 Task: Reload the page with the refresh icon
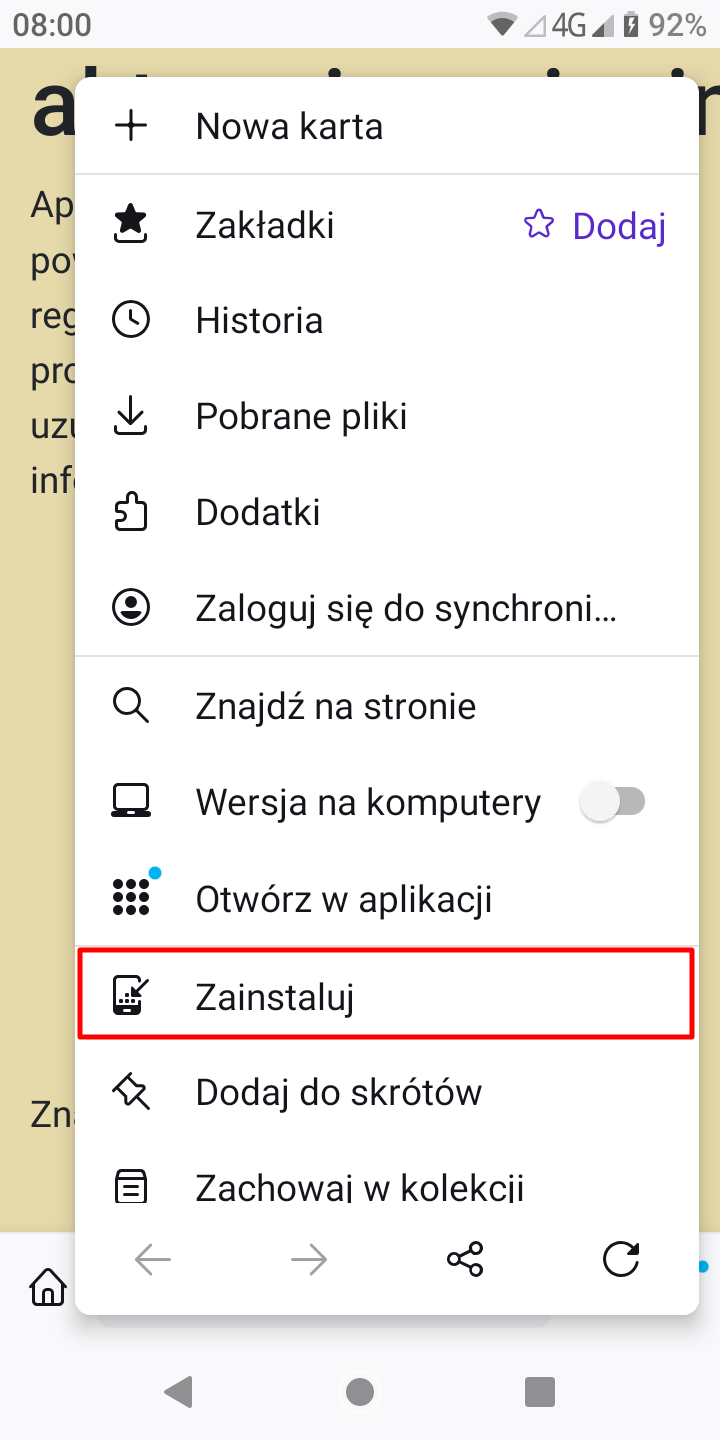pos(621,1259)
